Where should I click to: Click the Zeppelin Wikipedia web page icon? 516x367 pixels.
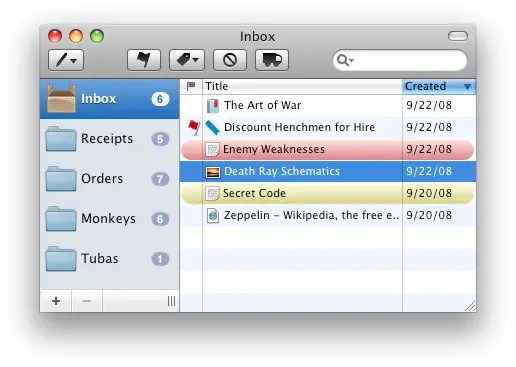click(213, 215)
